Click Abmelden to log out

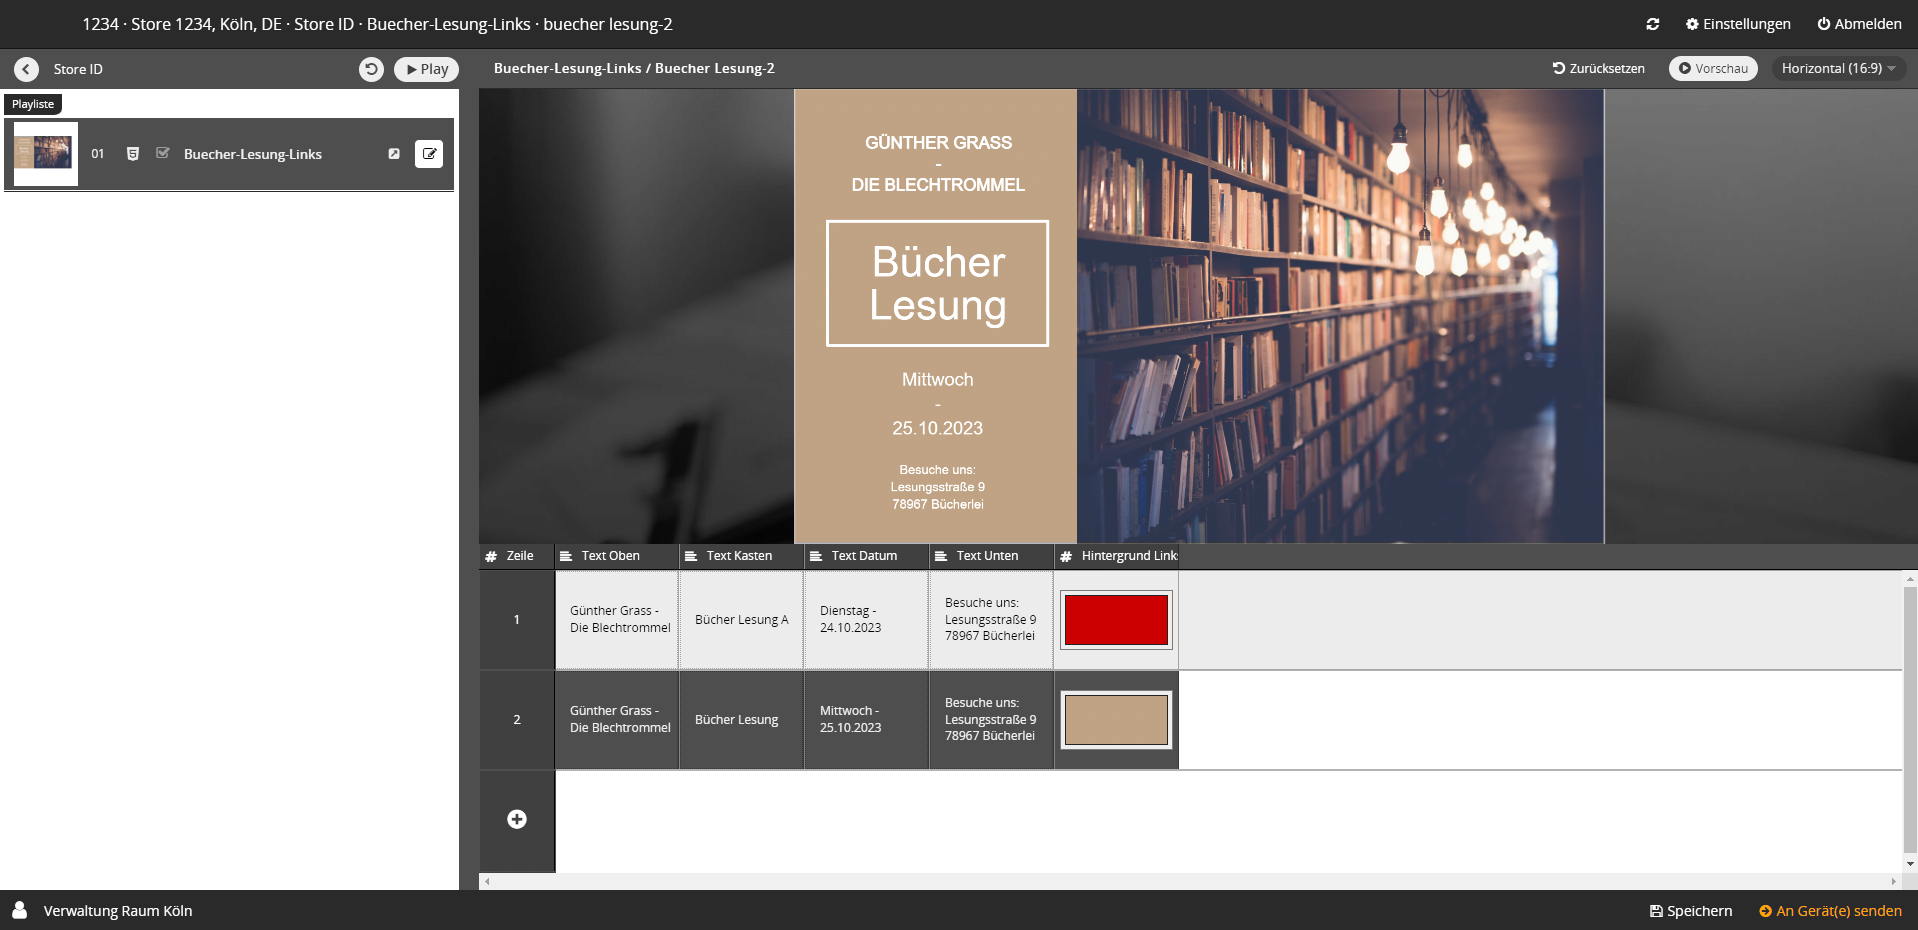(x=1859, y=24)
